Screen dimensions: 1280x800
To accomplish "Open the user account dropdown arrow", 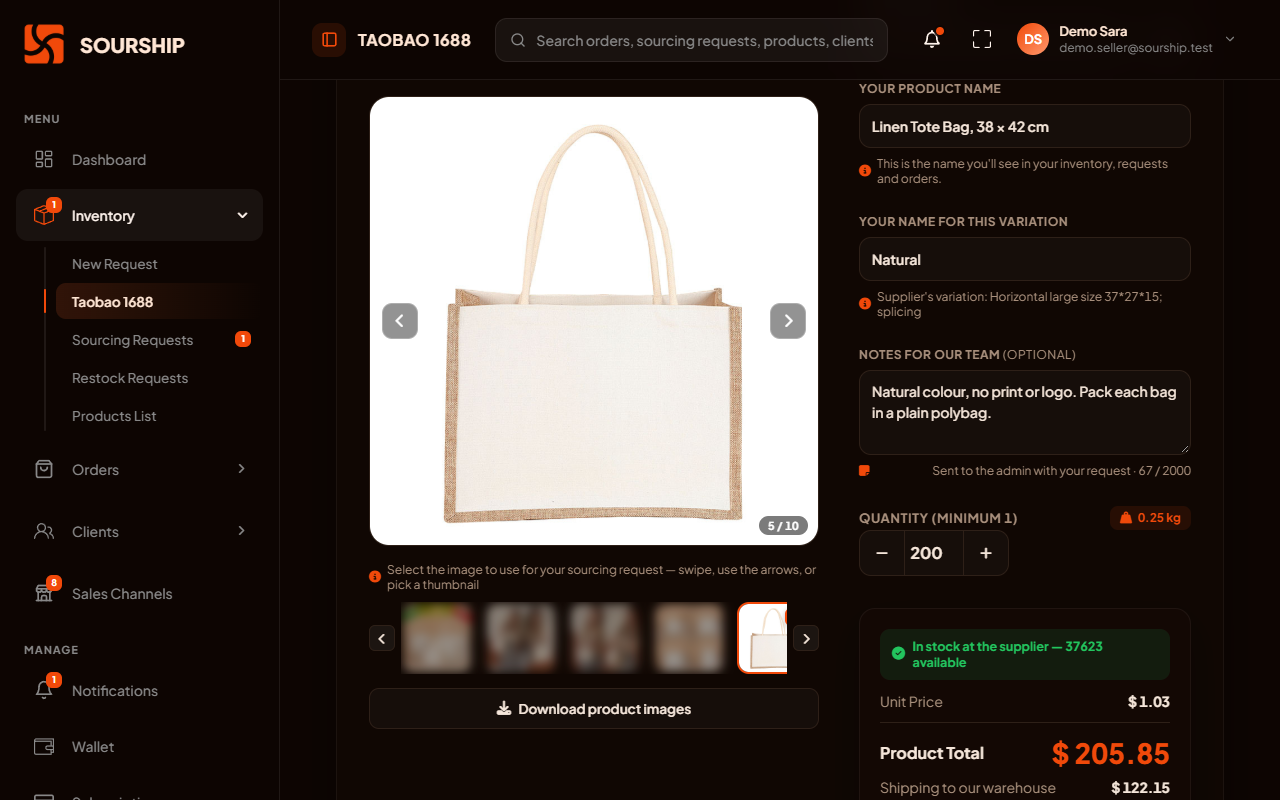I will tap(1230, 40).
